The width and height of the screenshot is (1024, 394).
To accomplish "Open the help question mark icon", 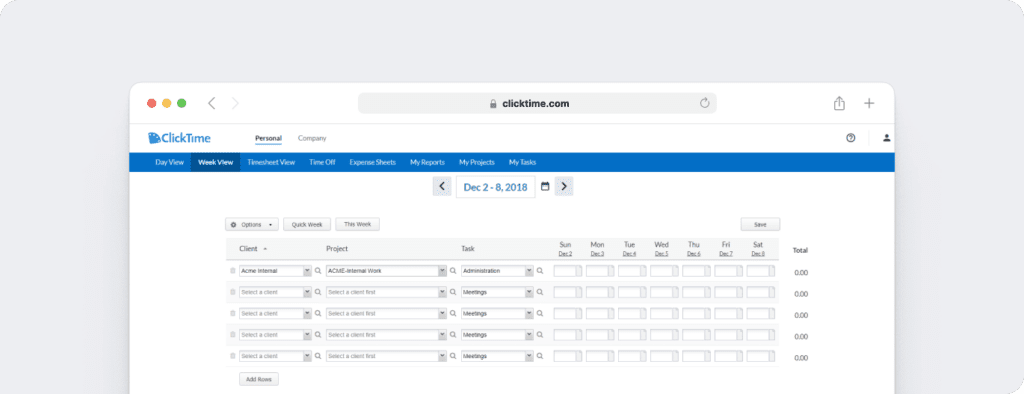I will [850, 138].
